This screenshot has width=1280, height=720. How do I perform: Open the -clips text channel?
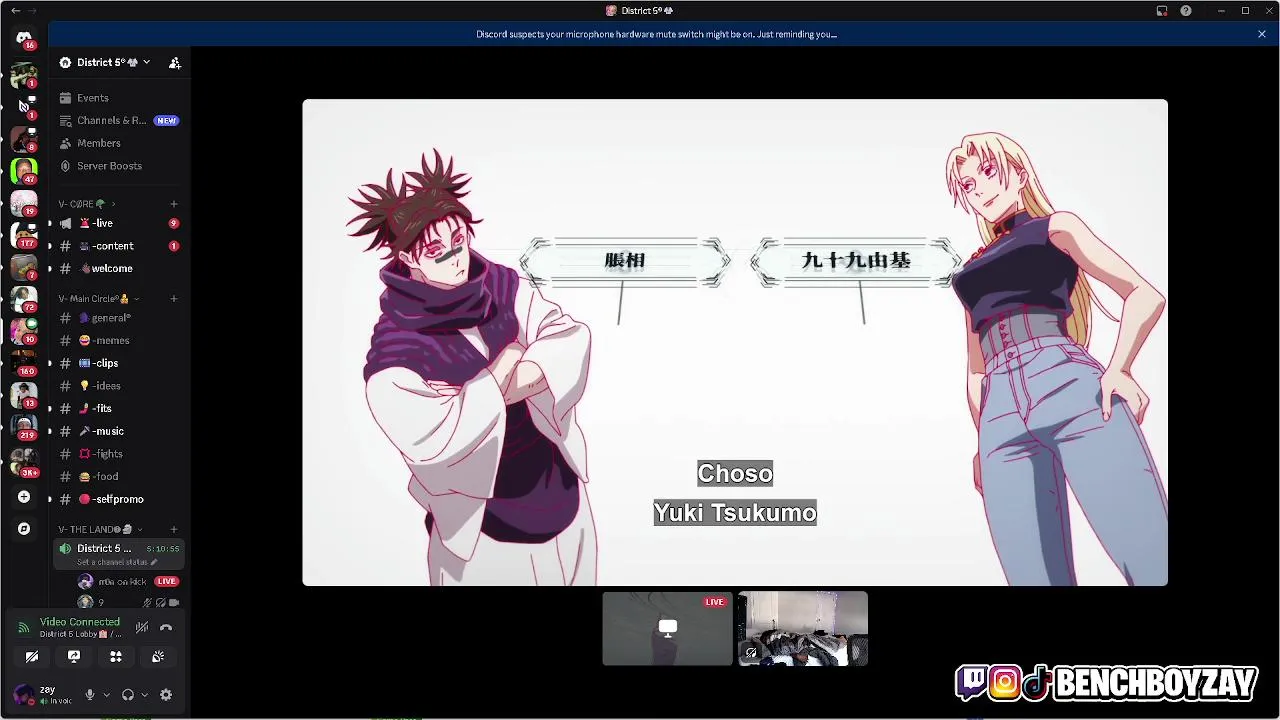(x=117, y=363)
